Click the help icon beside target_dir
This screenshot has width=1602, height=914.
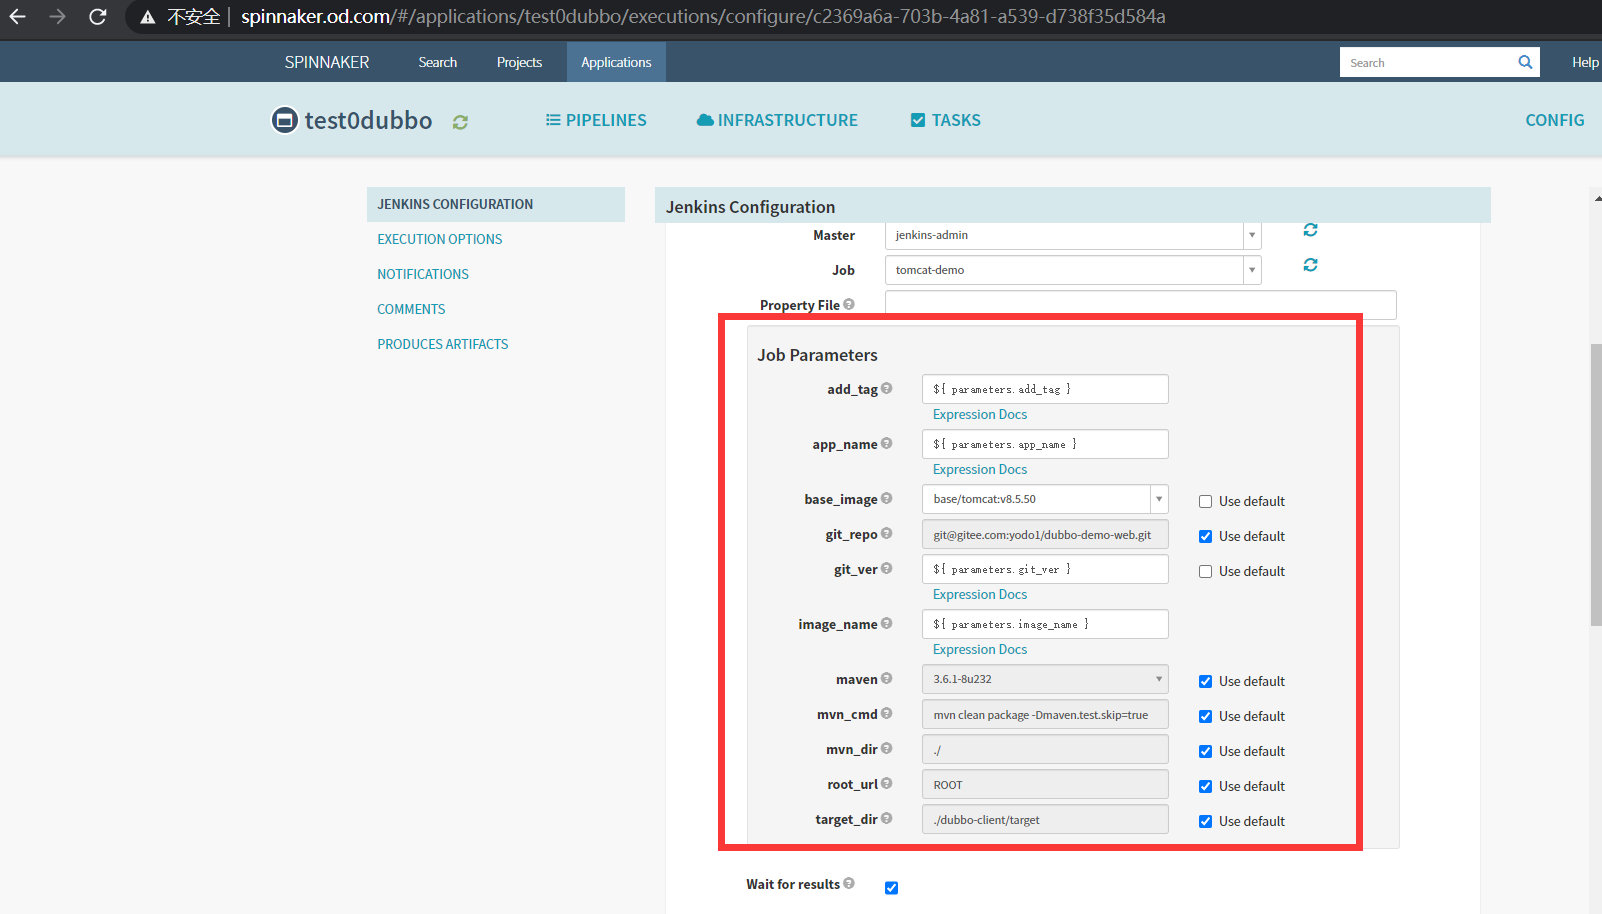[x=886, y=818]
